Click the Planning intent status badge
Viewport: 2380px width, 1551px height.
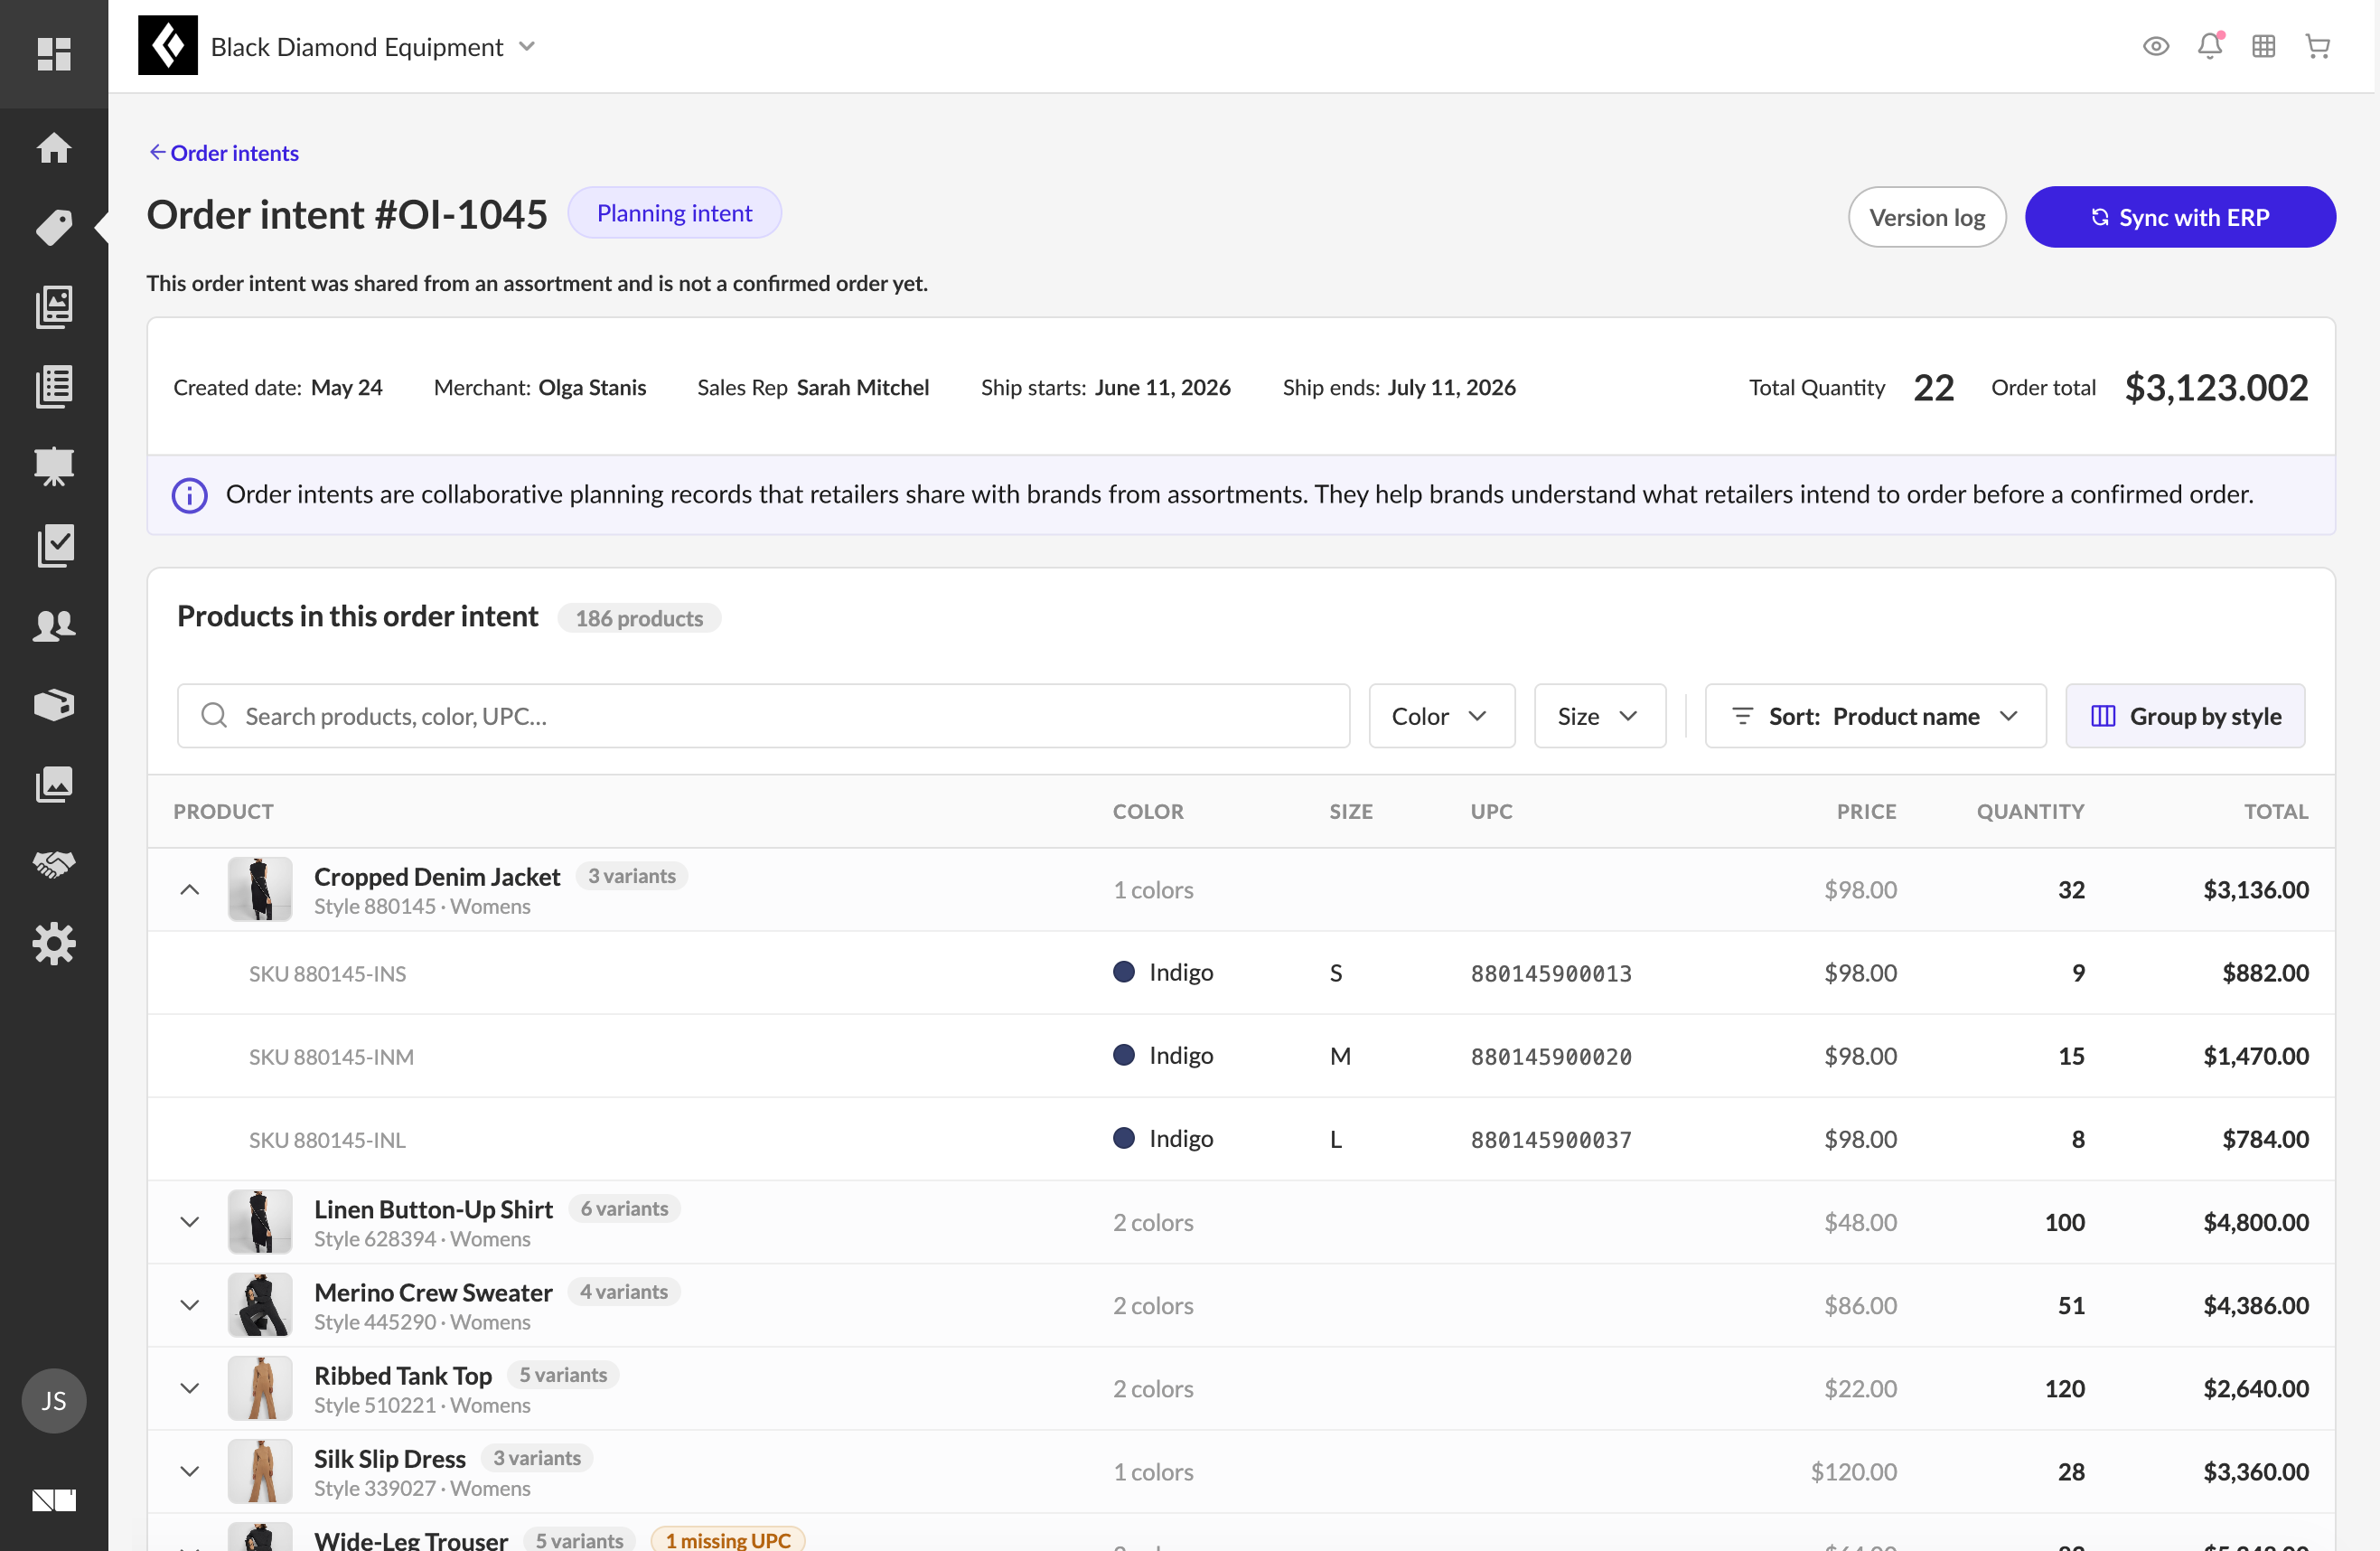[x=674, y=213]
